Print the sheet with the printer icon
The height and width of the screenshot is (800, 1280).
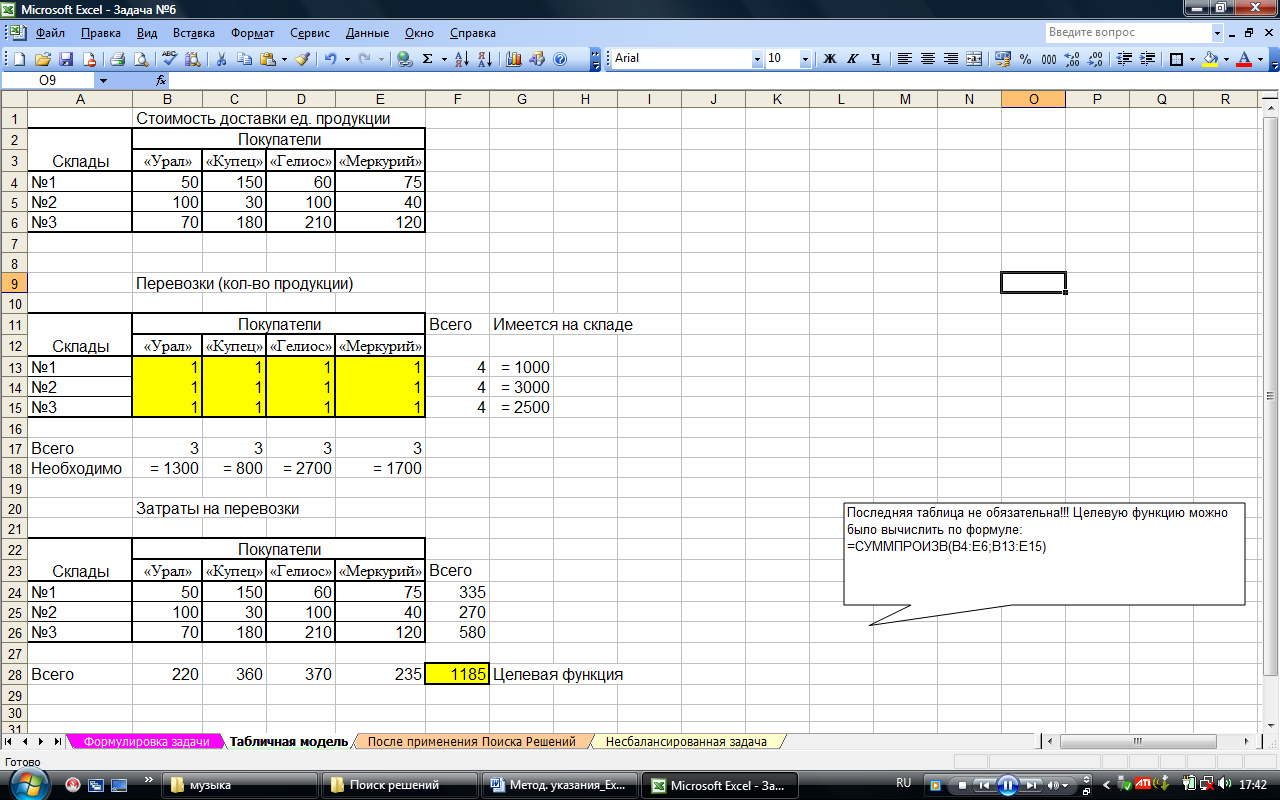coord(116,59)
